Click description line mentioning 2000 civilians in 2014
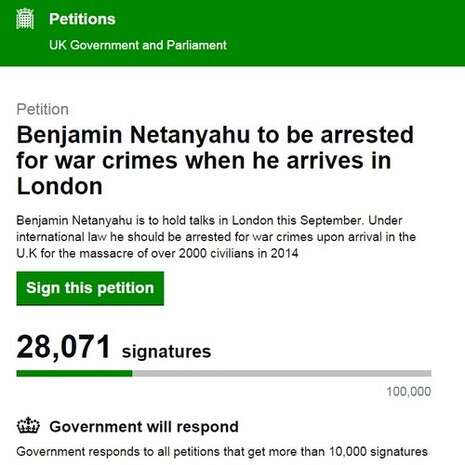 coord(157,253)
